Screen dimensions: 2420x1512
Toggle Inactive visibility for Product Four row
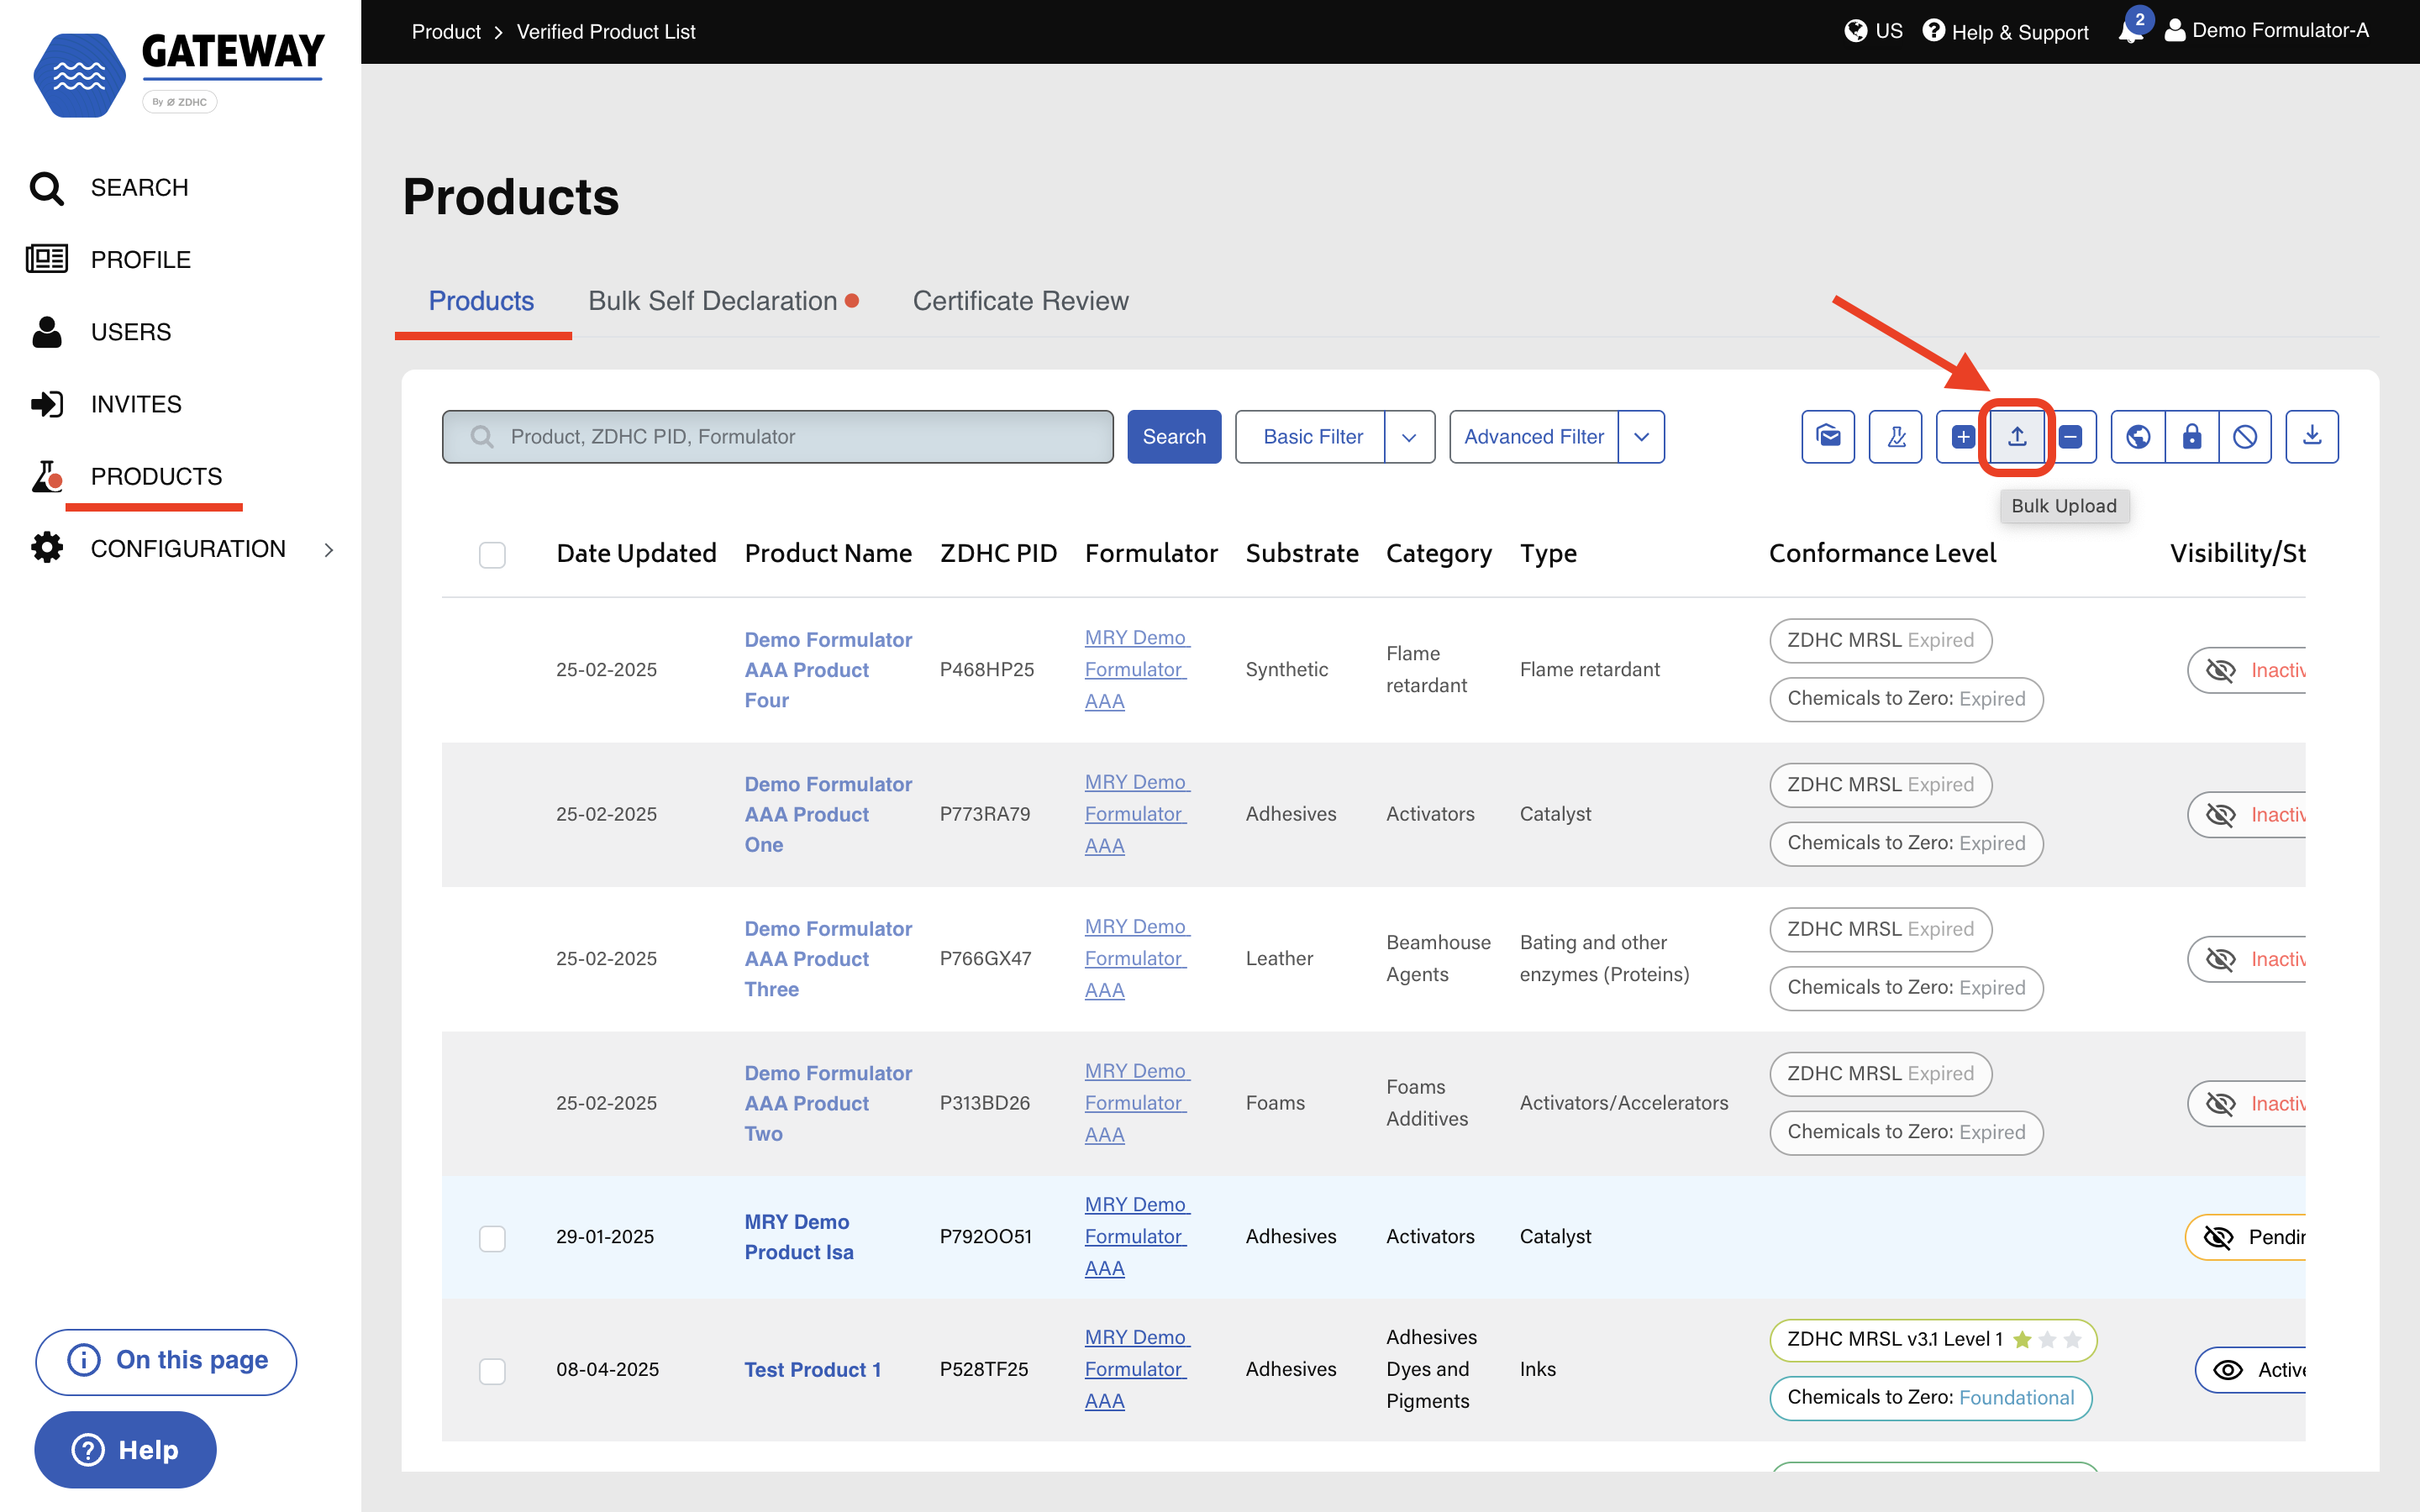[x=2247, y=670]
